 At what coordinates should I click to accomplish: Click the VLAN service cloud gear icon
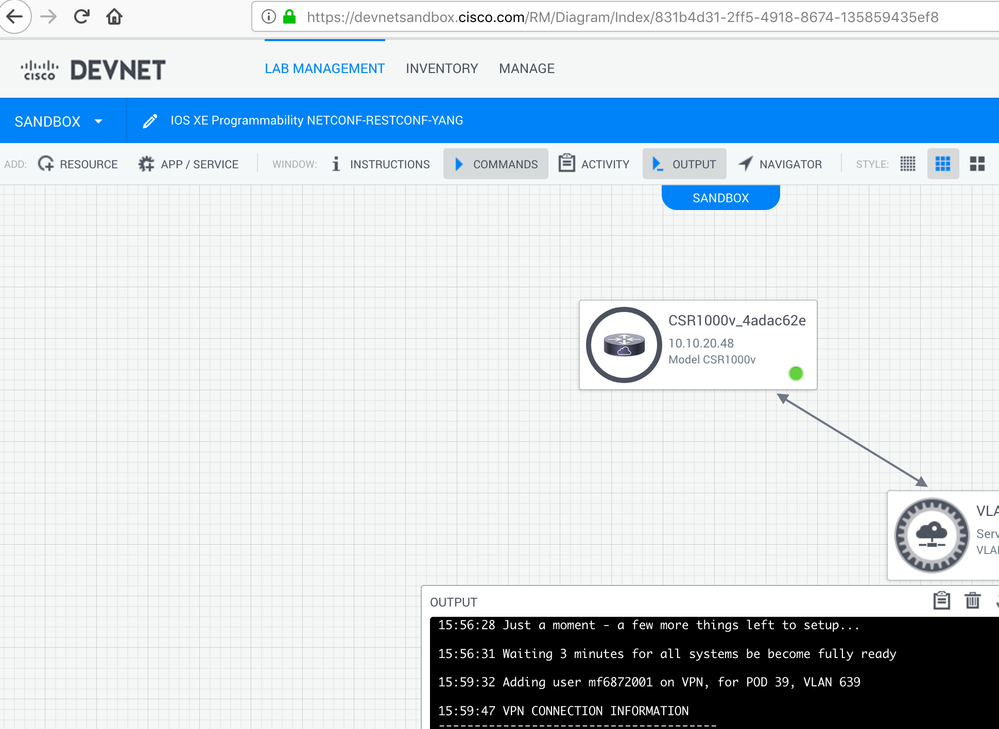point(931,535)
